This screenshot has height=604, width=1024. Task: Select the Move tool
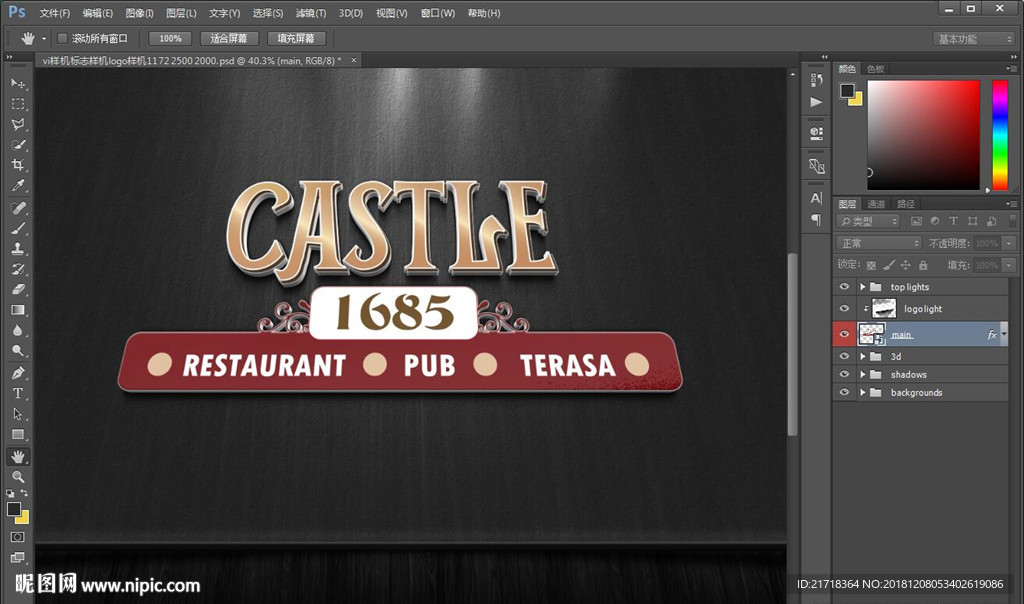tap(18, 83)
